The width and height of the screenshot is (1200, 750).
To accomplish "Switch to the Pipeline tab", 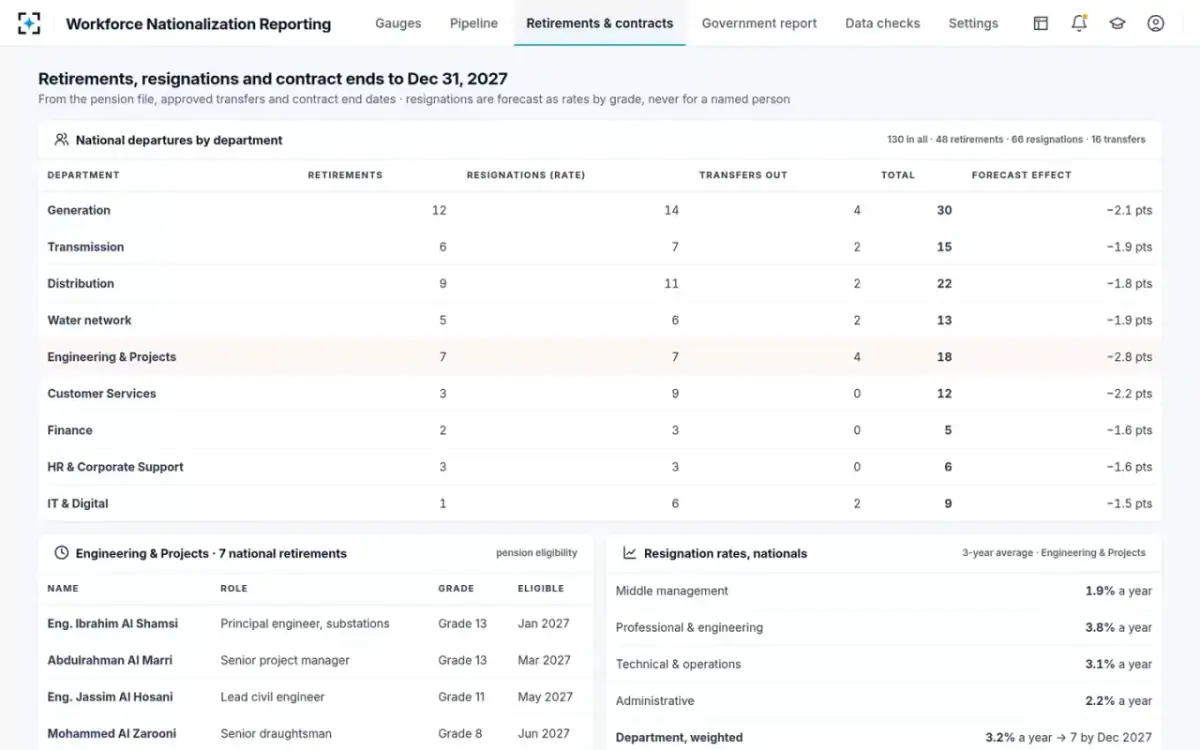I will click(474, 23).
